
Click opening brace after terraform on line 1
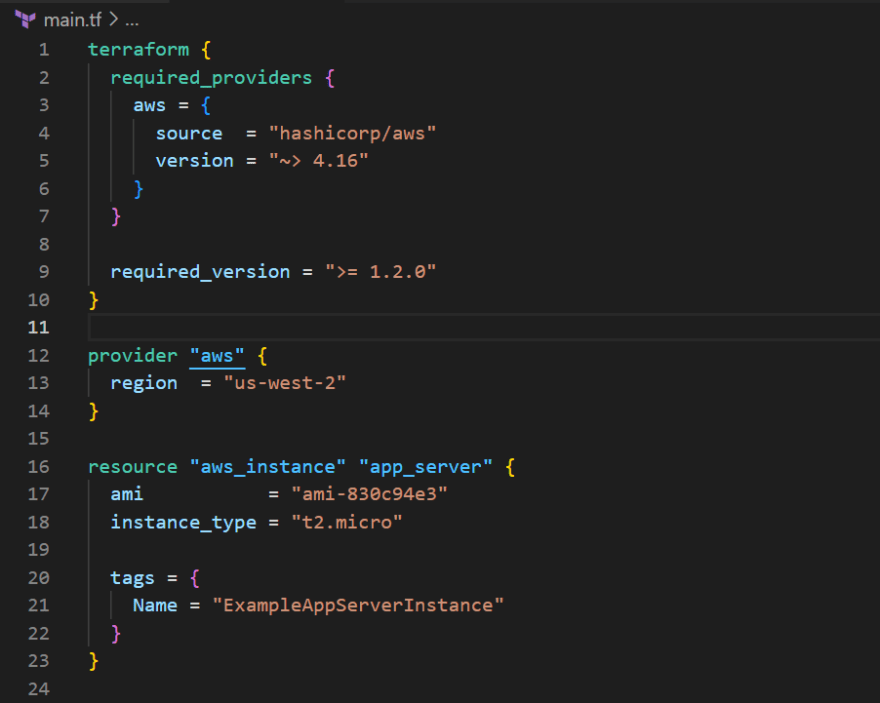click(206, 50)
